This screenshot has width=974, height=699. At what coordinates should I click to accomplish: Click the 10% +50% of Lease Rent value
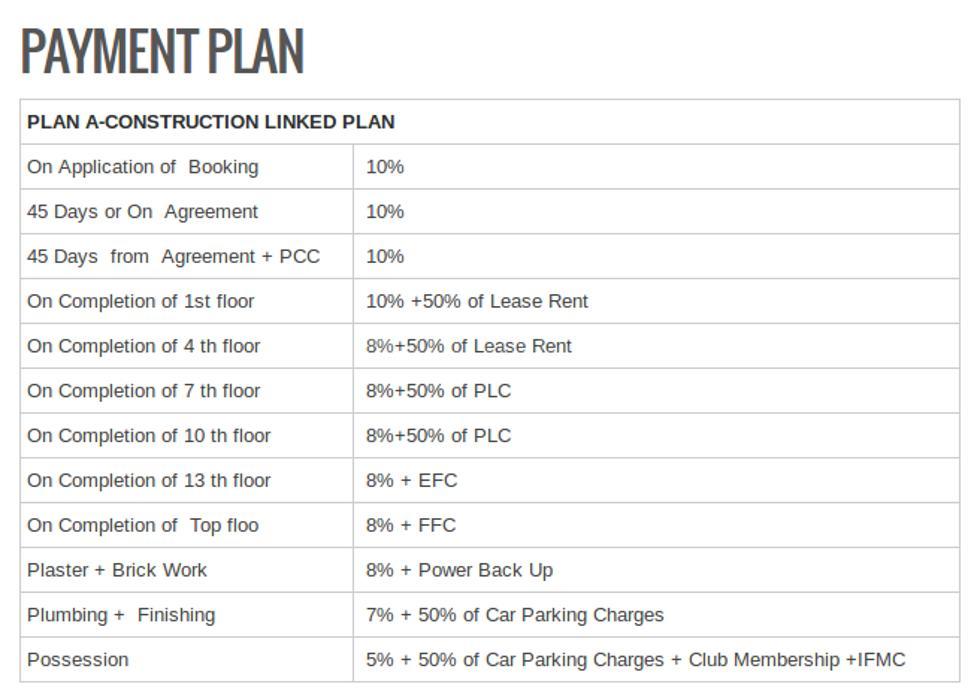click(x=477, y=301)
